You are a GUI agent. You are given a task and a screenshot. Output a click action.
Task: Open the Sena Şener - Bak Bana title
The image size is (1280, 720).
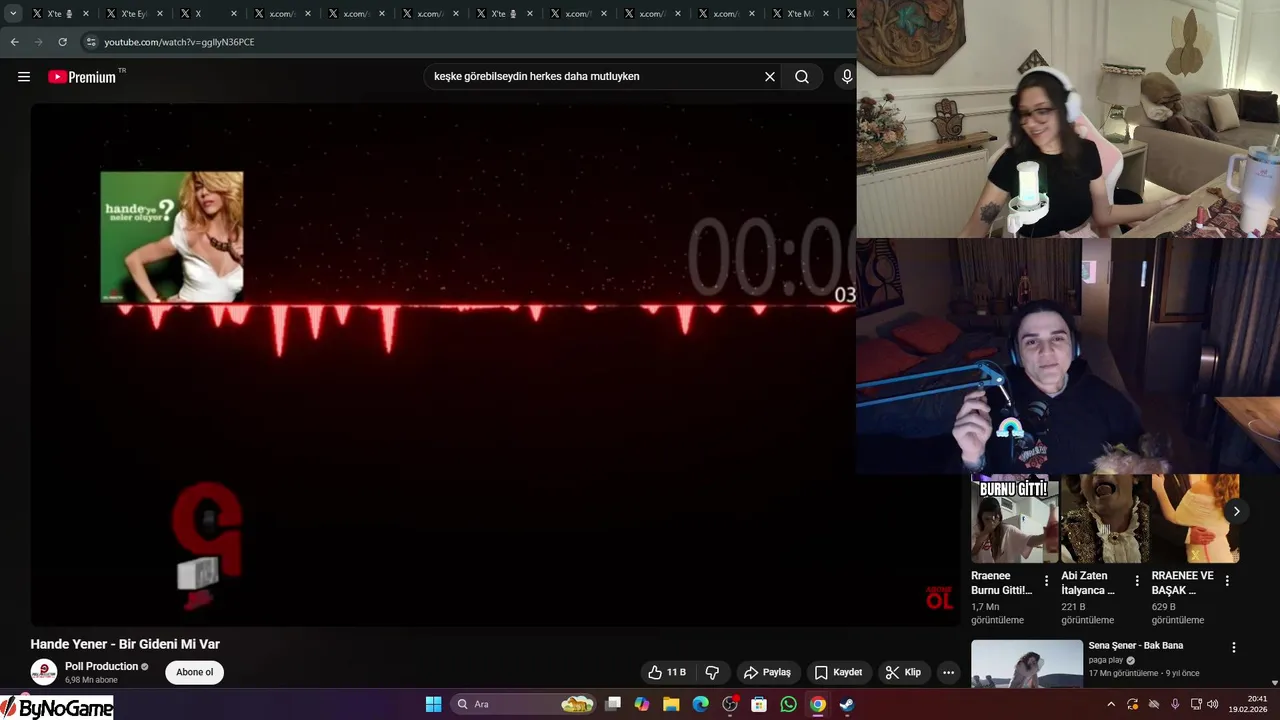coord(1136,646)
